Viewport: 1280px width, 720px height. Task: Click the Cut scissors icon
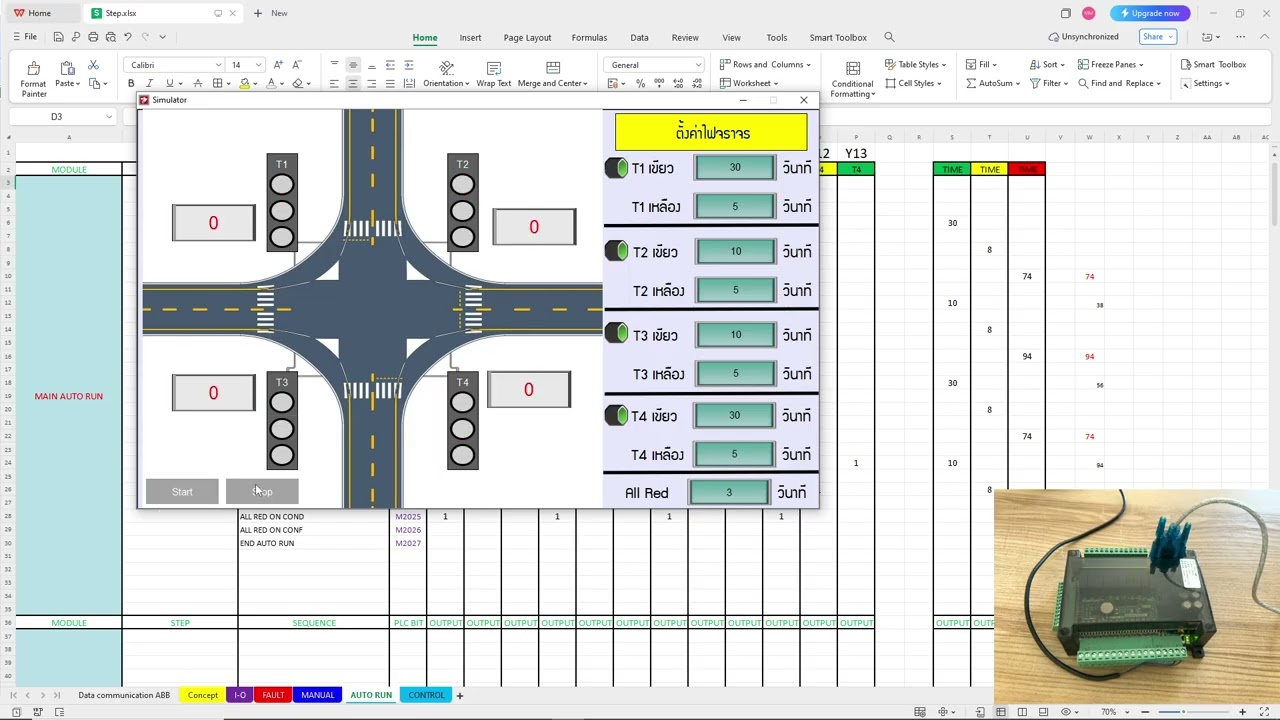click(x=93, y=65)
